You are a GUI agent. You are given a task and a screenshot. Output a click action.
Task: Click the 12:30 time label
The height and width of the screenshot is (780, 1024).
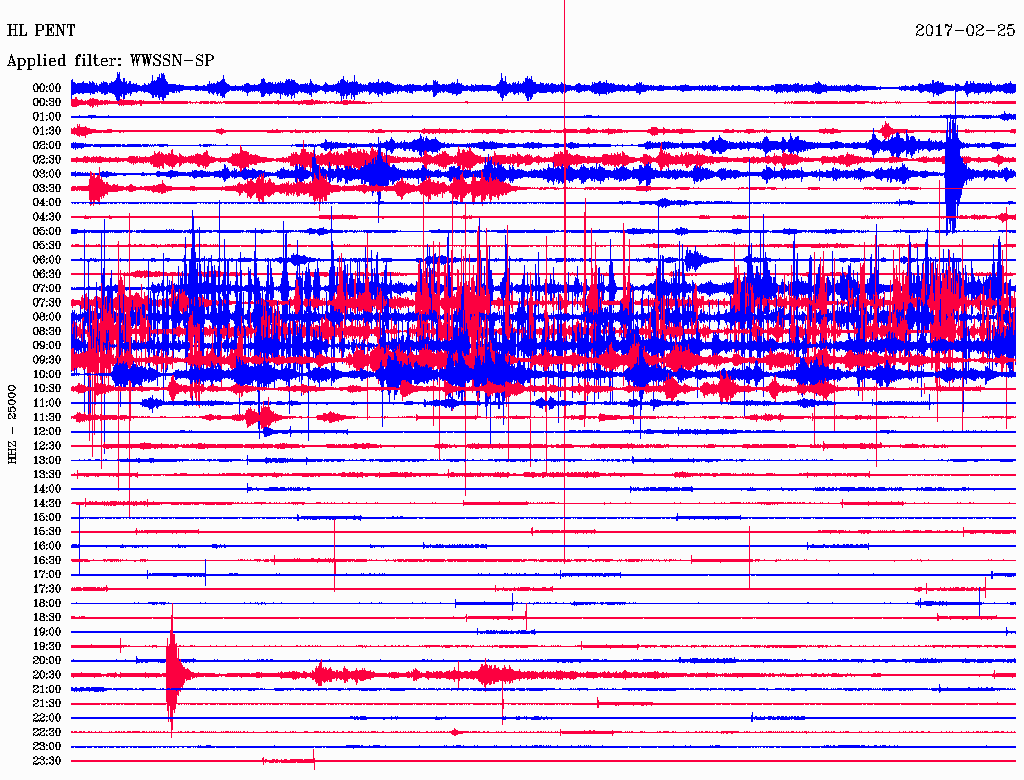pyautogui.click(x=47, y=446)
